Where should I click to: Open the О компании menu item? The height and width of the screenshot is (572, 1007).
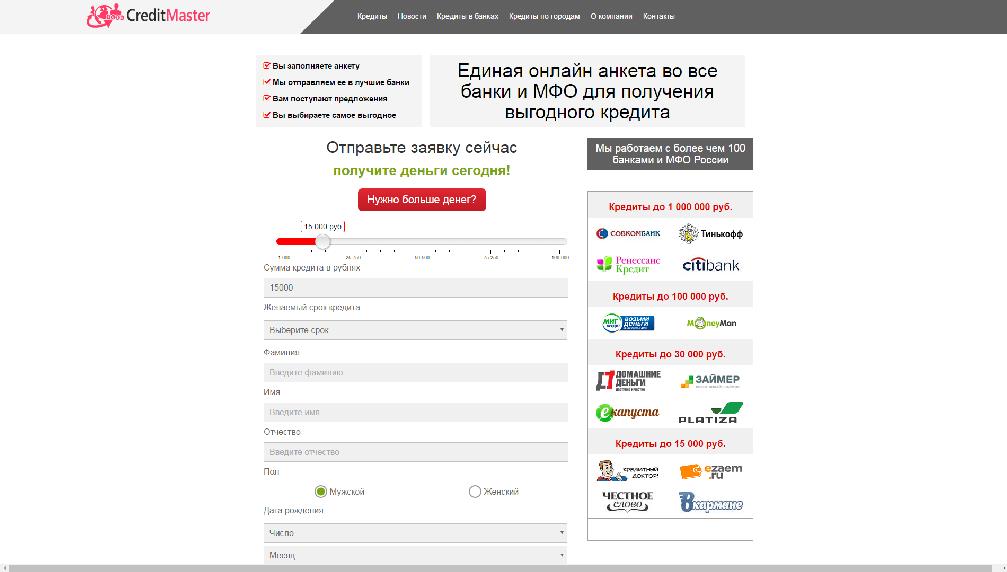(x=611, y=17)
